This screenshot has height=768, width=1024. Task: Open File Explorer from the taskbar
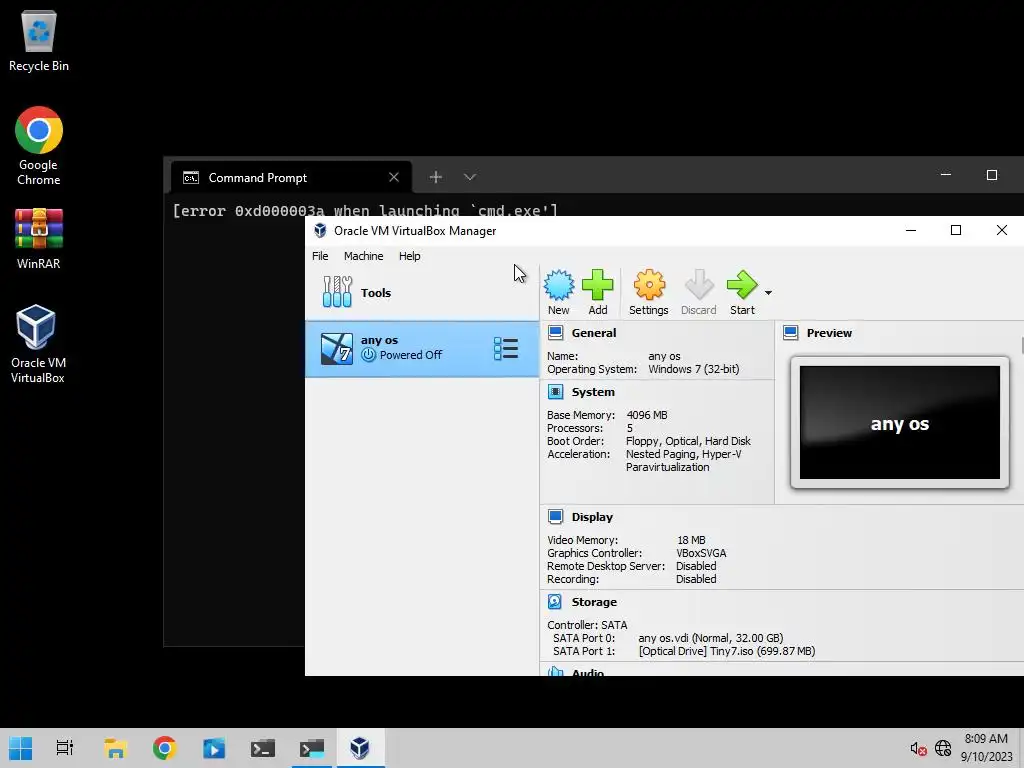click(116, 748)
